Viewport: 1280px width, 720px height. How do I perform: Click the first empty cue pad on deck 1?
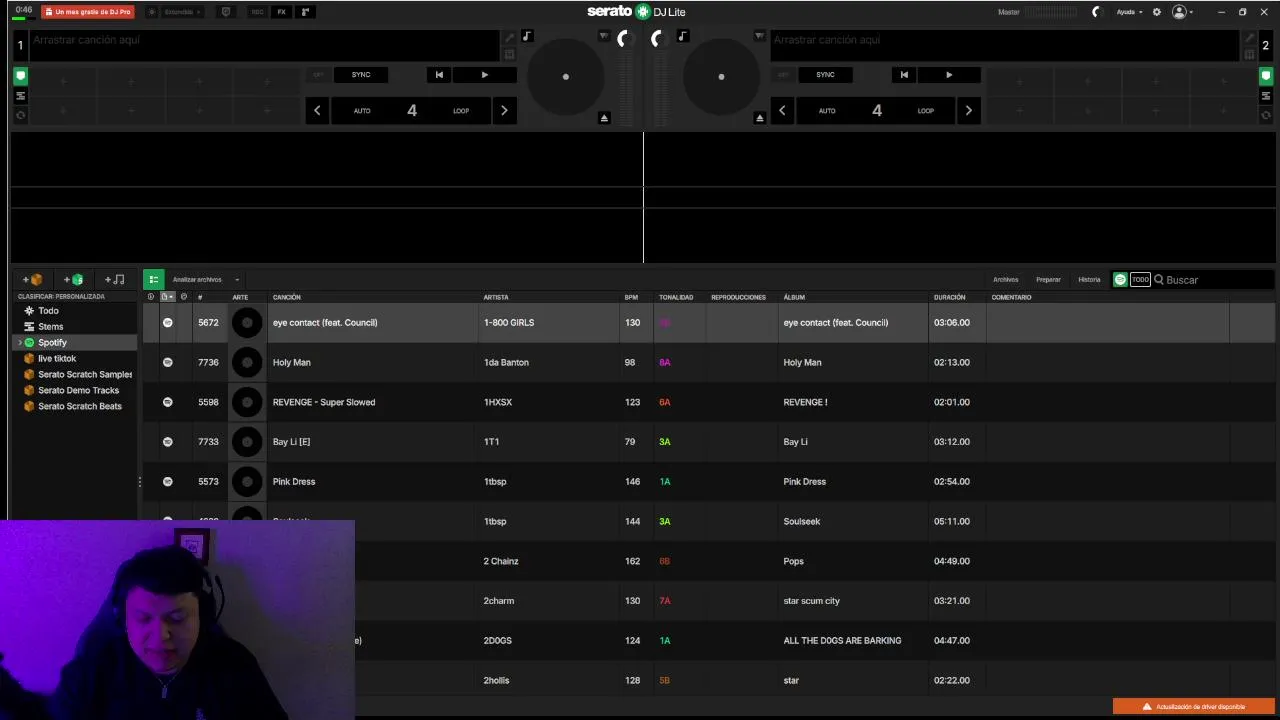[62, 81]
